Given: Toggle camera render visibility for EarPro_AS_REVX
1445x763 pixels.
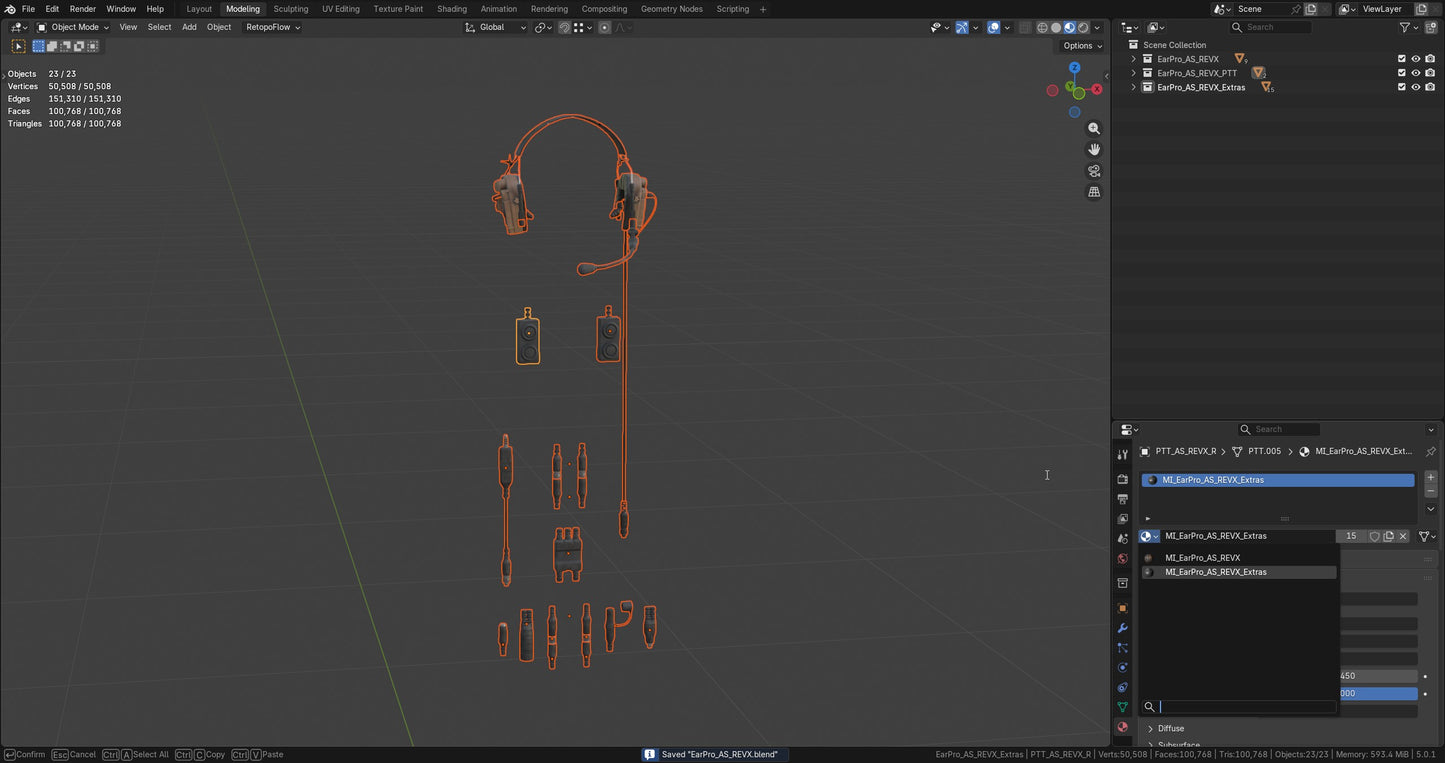Looking at the screenshot, I should tap(1430, 58).
